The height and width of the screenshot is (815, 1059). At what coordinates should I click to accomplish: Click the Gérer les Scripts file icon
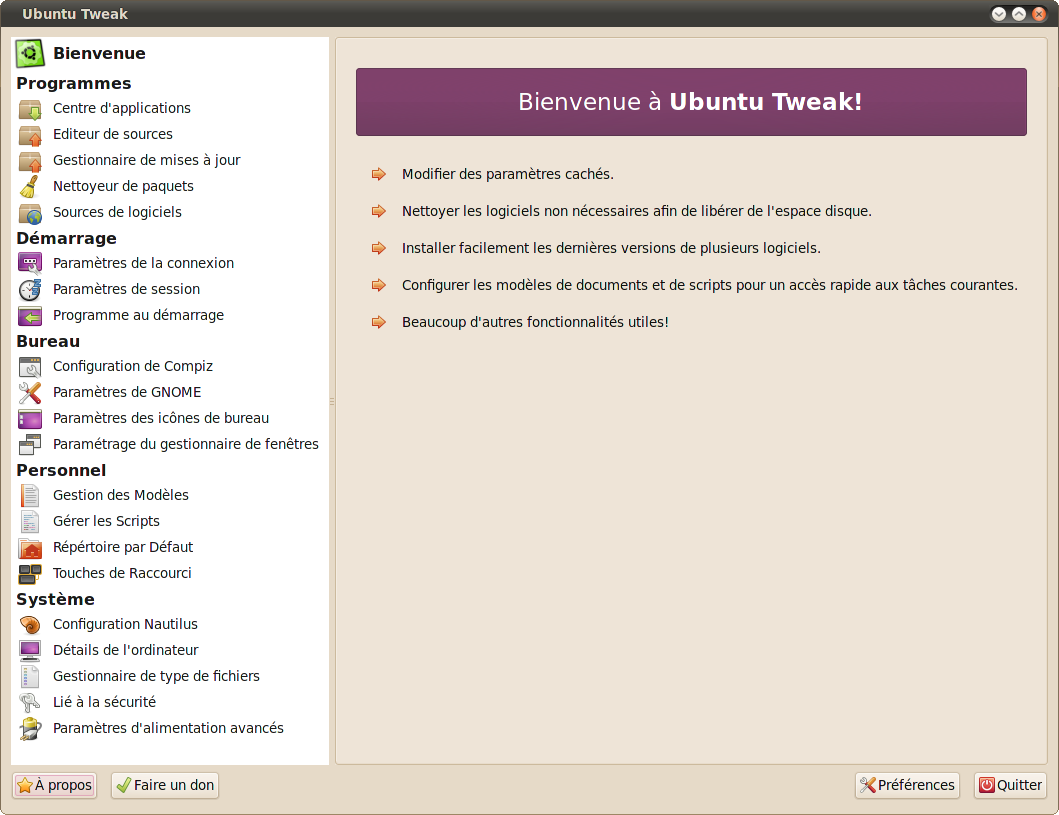tap(30, 521)
